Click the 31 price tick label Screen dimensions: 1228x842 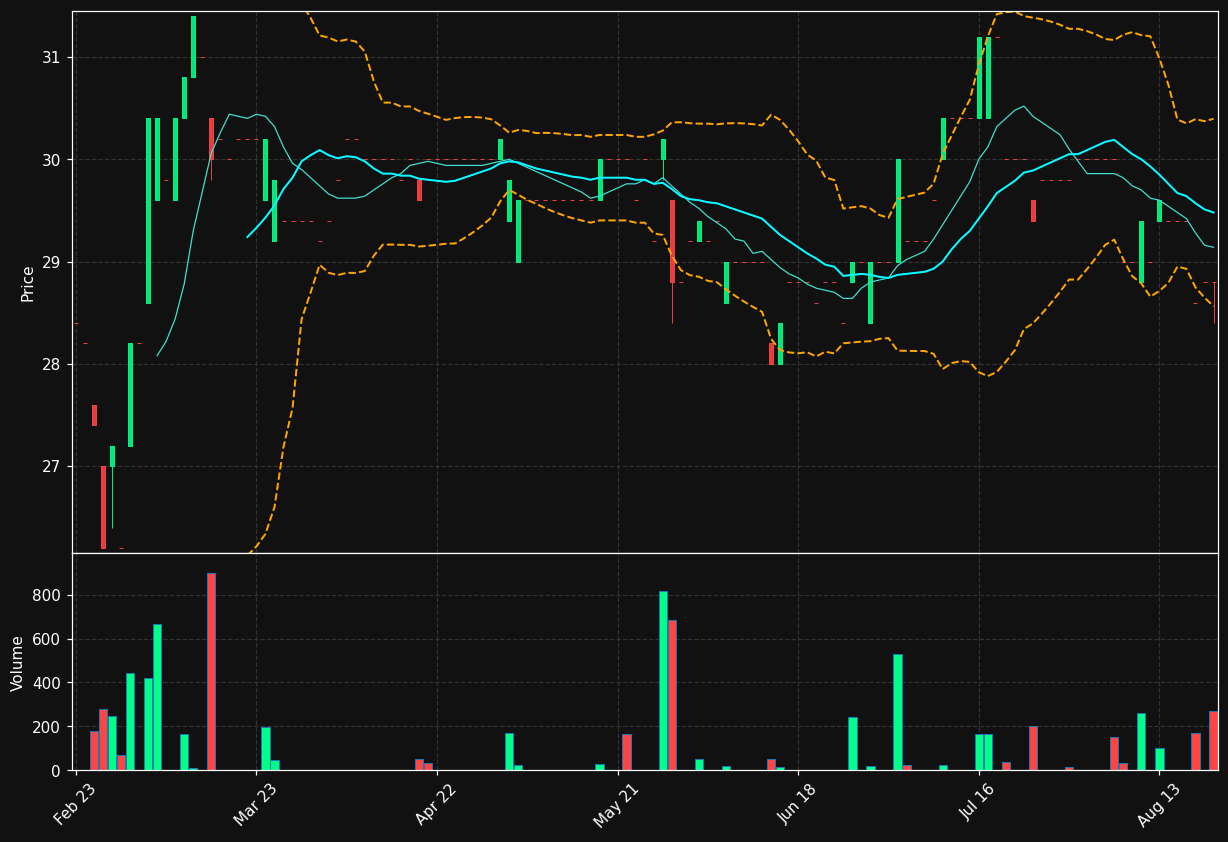pyautogui.click(x=51, y=58)
